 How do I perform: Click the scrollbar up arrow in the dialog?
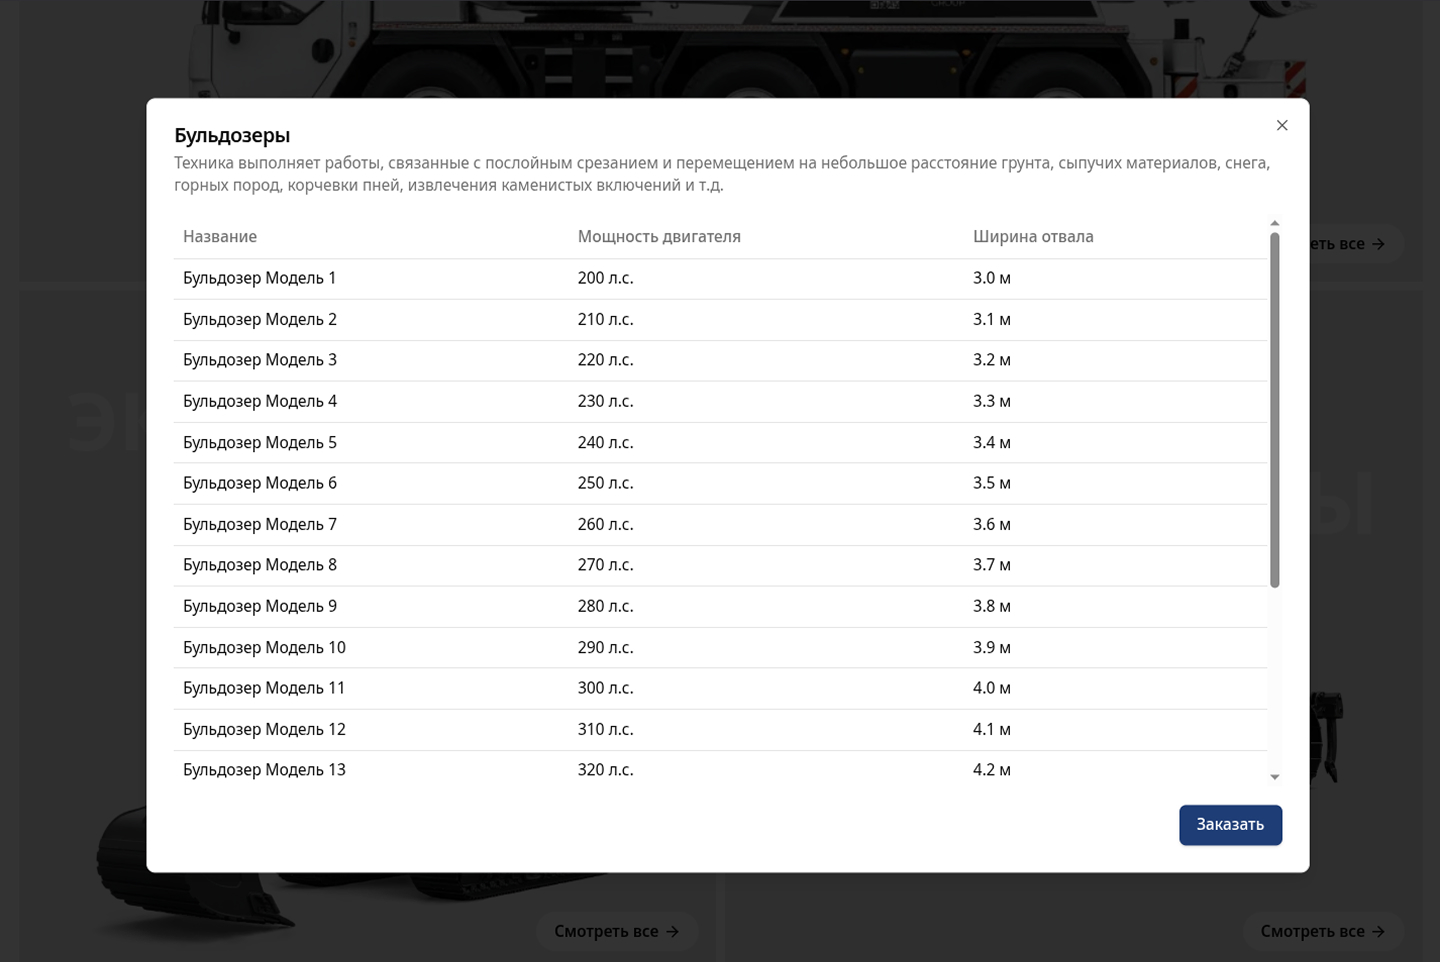(x=1274, y=222)
